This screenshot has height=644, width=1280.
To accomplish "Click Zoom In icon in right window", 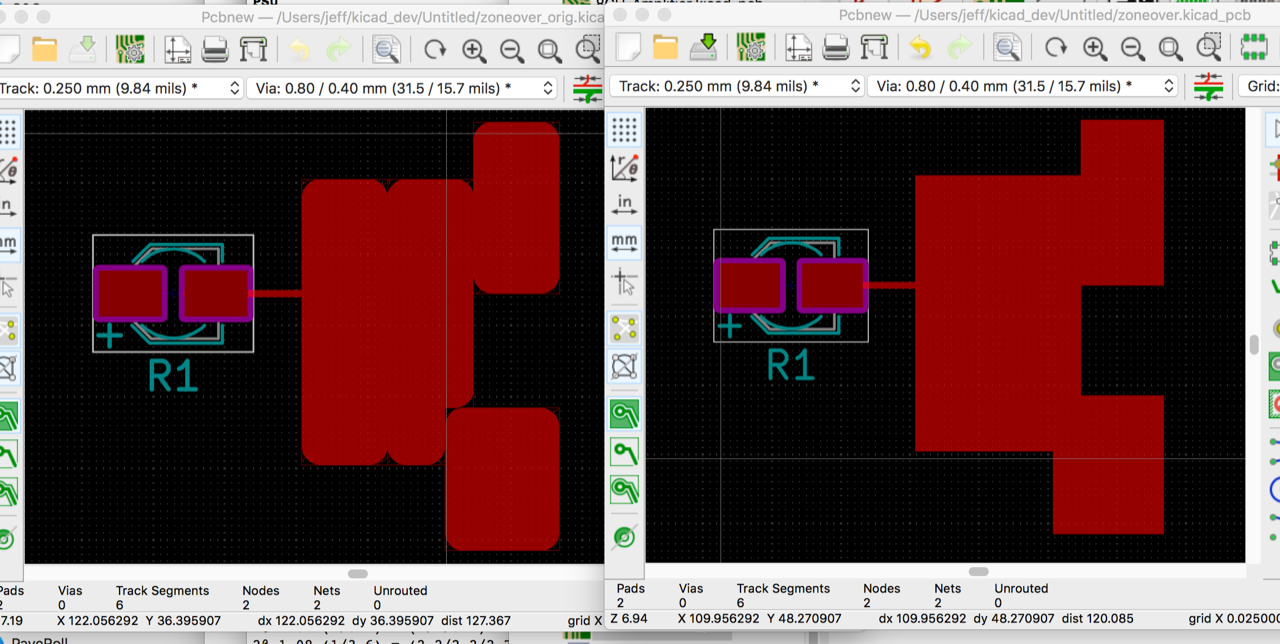I will [x=1095, y=48].
